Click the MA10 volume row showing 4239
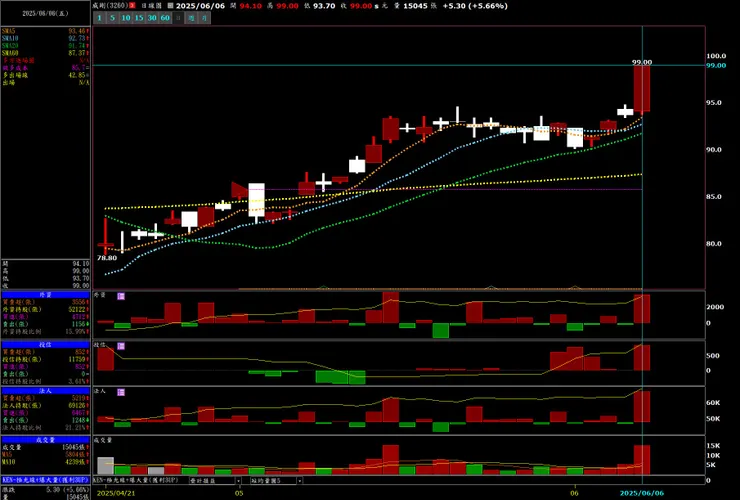Screen dimensions: 740x500 tap(45, 462)
